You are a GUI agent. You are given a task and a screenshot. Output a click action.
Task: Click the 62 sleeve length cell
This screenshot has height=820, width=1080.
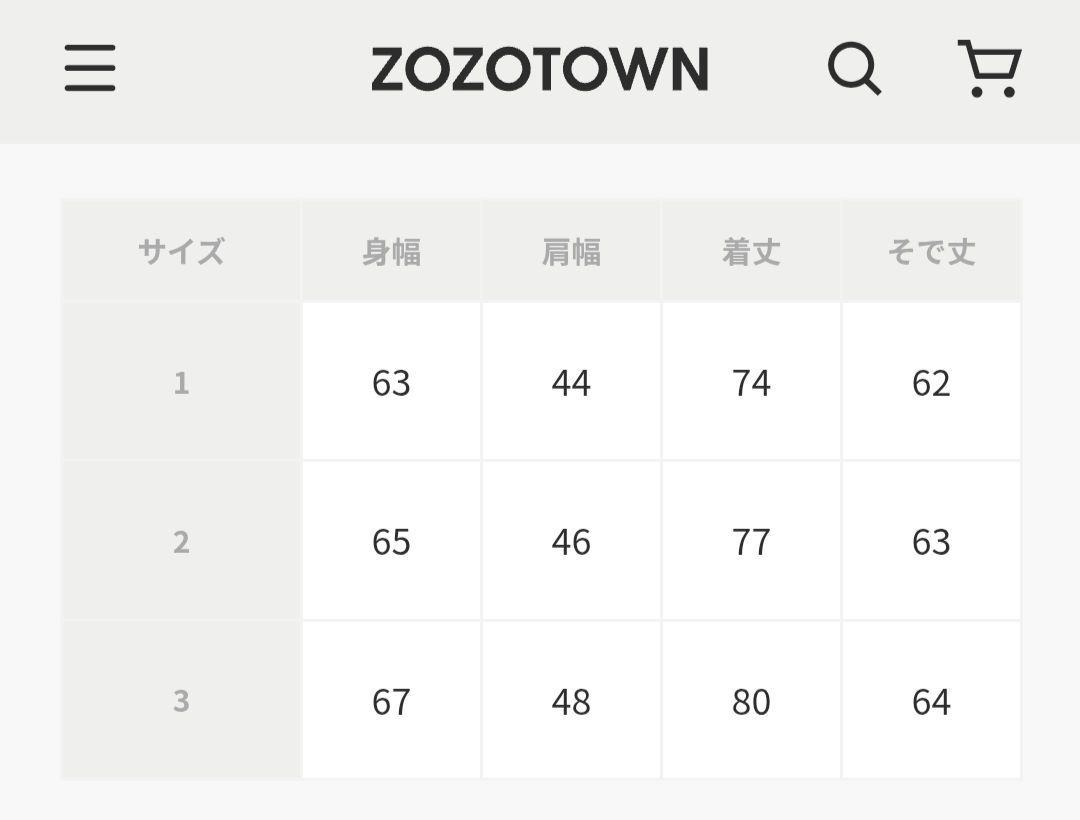click(931, 381)
